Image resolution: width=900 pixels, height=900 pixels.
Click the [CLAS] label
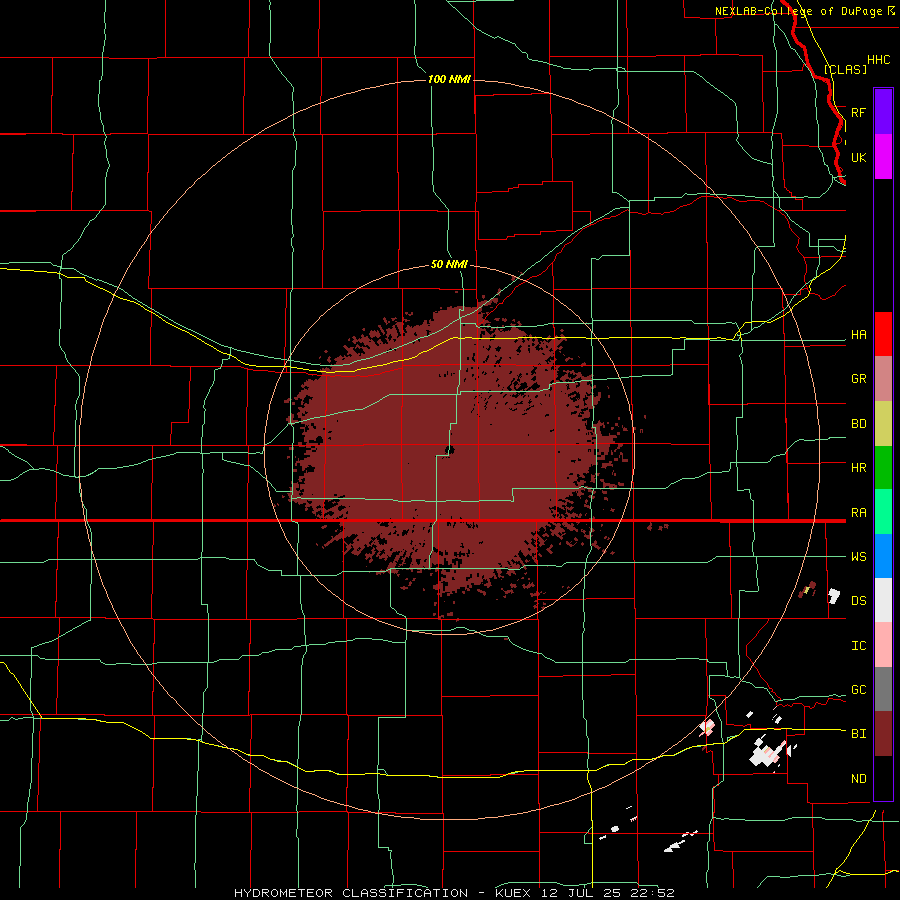pos(845,69)
